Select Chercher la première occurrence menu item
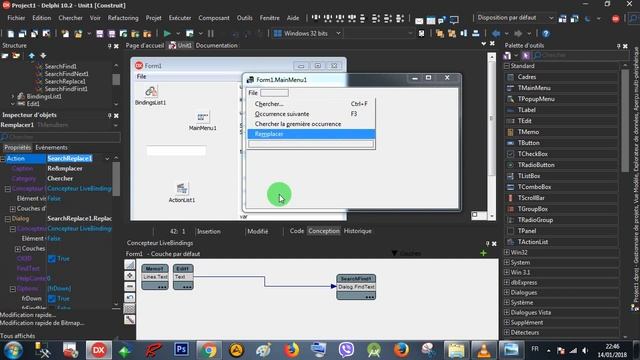Image resolution: width=640 pixels, height=360 pixels. [311, 124]
